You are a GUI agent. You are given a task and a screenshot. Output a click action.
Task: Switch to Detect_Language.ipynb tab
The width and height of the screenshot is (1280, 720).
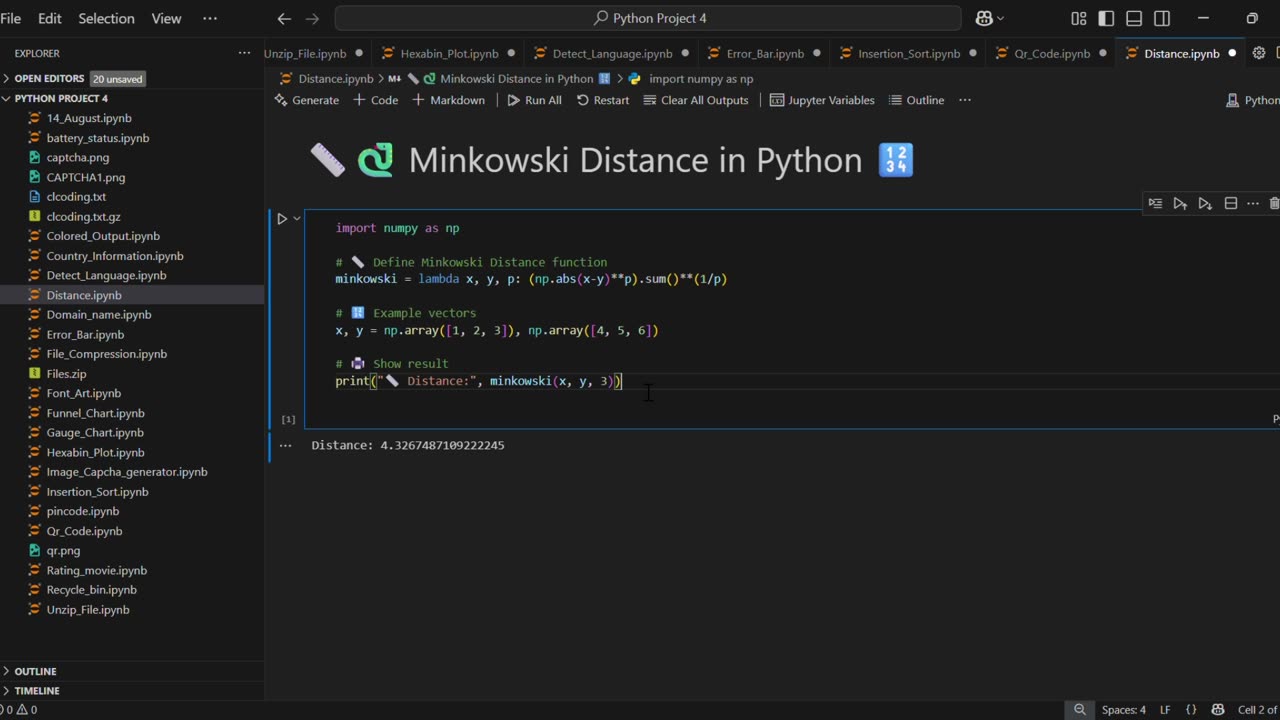click(x=612, y=53)
